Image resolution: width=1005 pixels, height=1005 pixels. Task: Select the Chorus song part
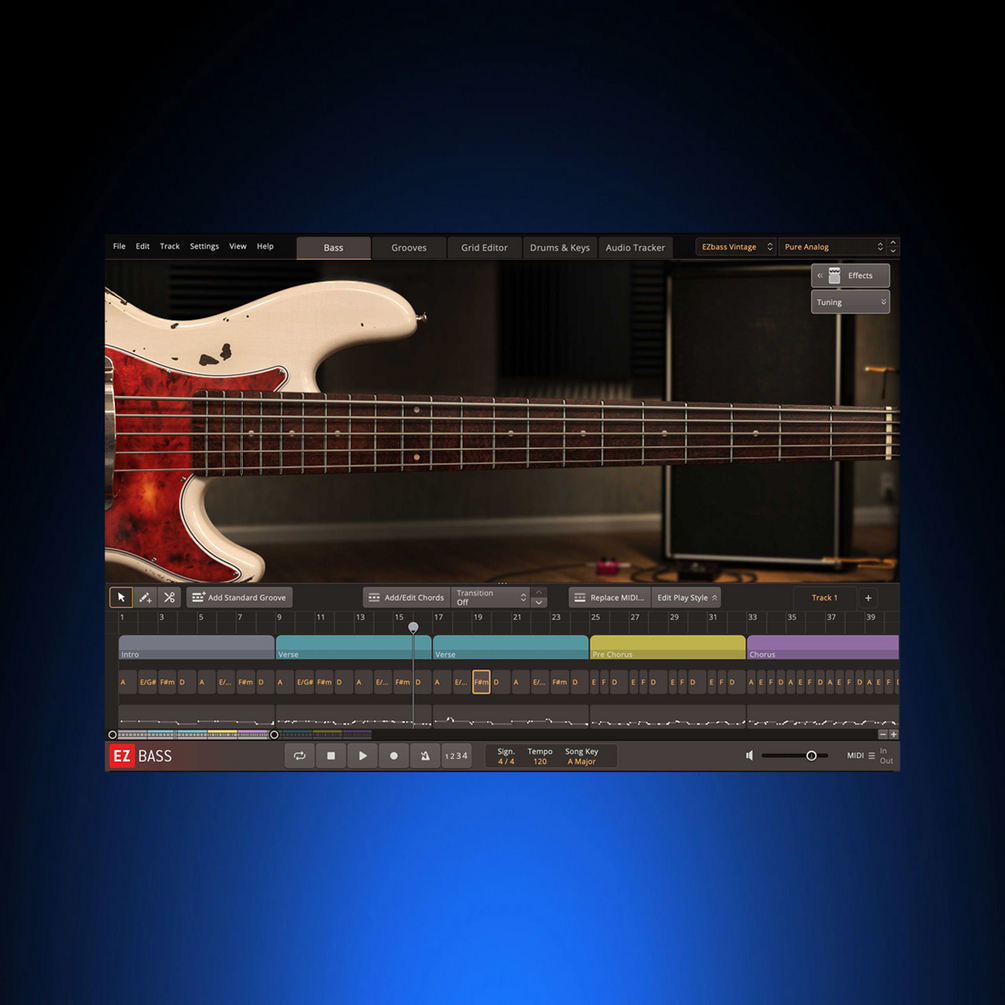[823, 647]
